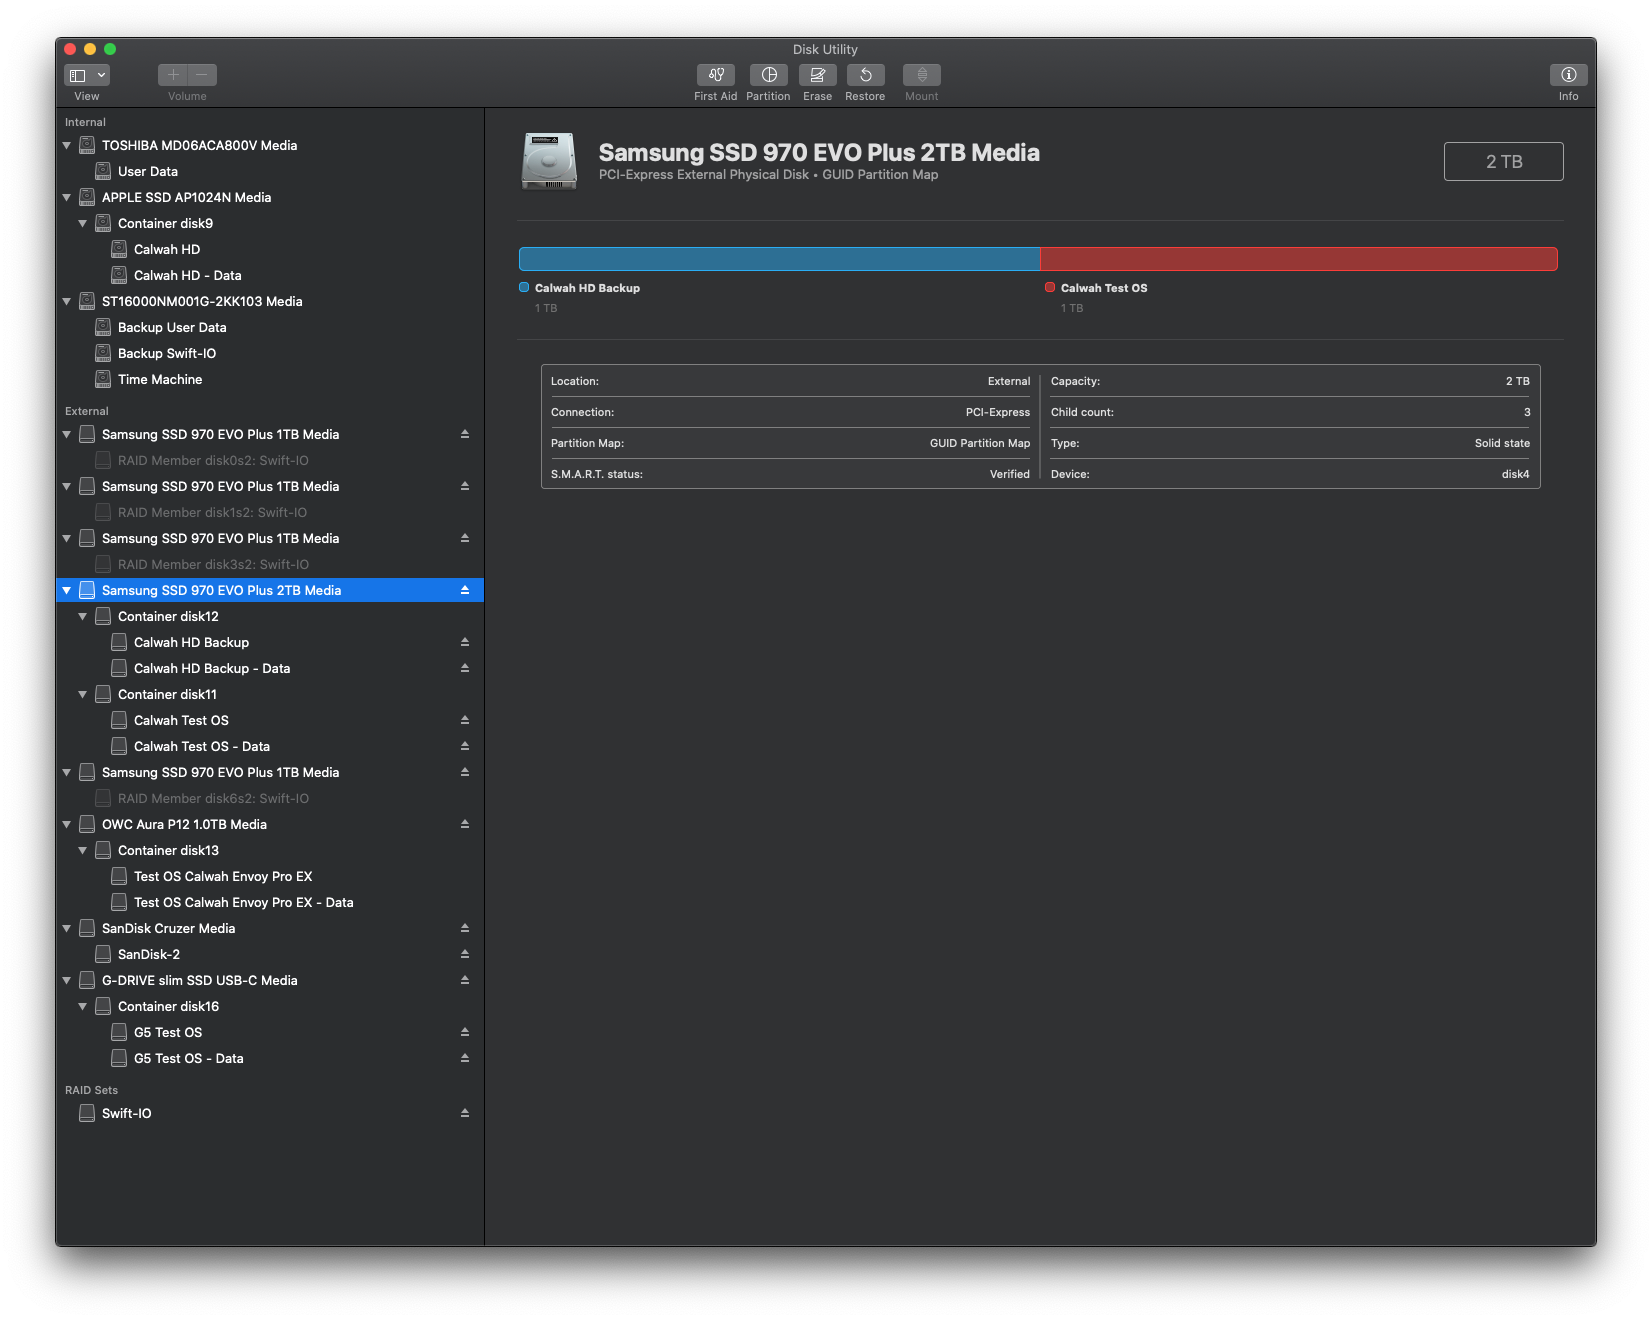
Task: Eject the Calwah HD Backup volume
Action: (x=465, y=643)
